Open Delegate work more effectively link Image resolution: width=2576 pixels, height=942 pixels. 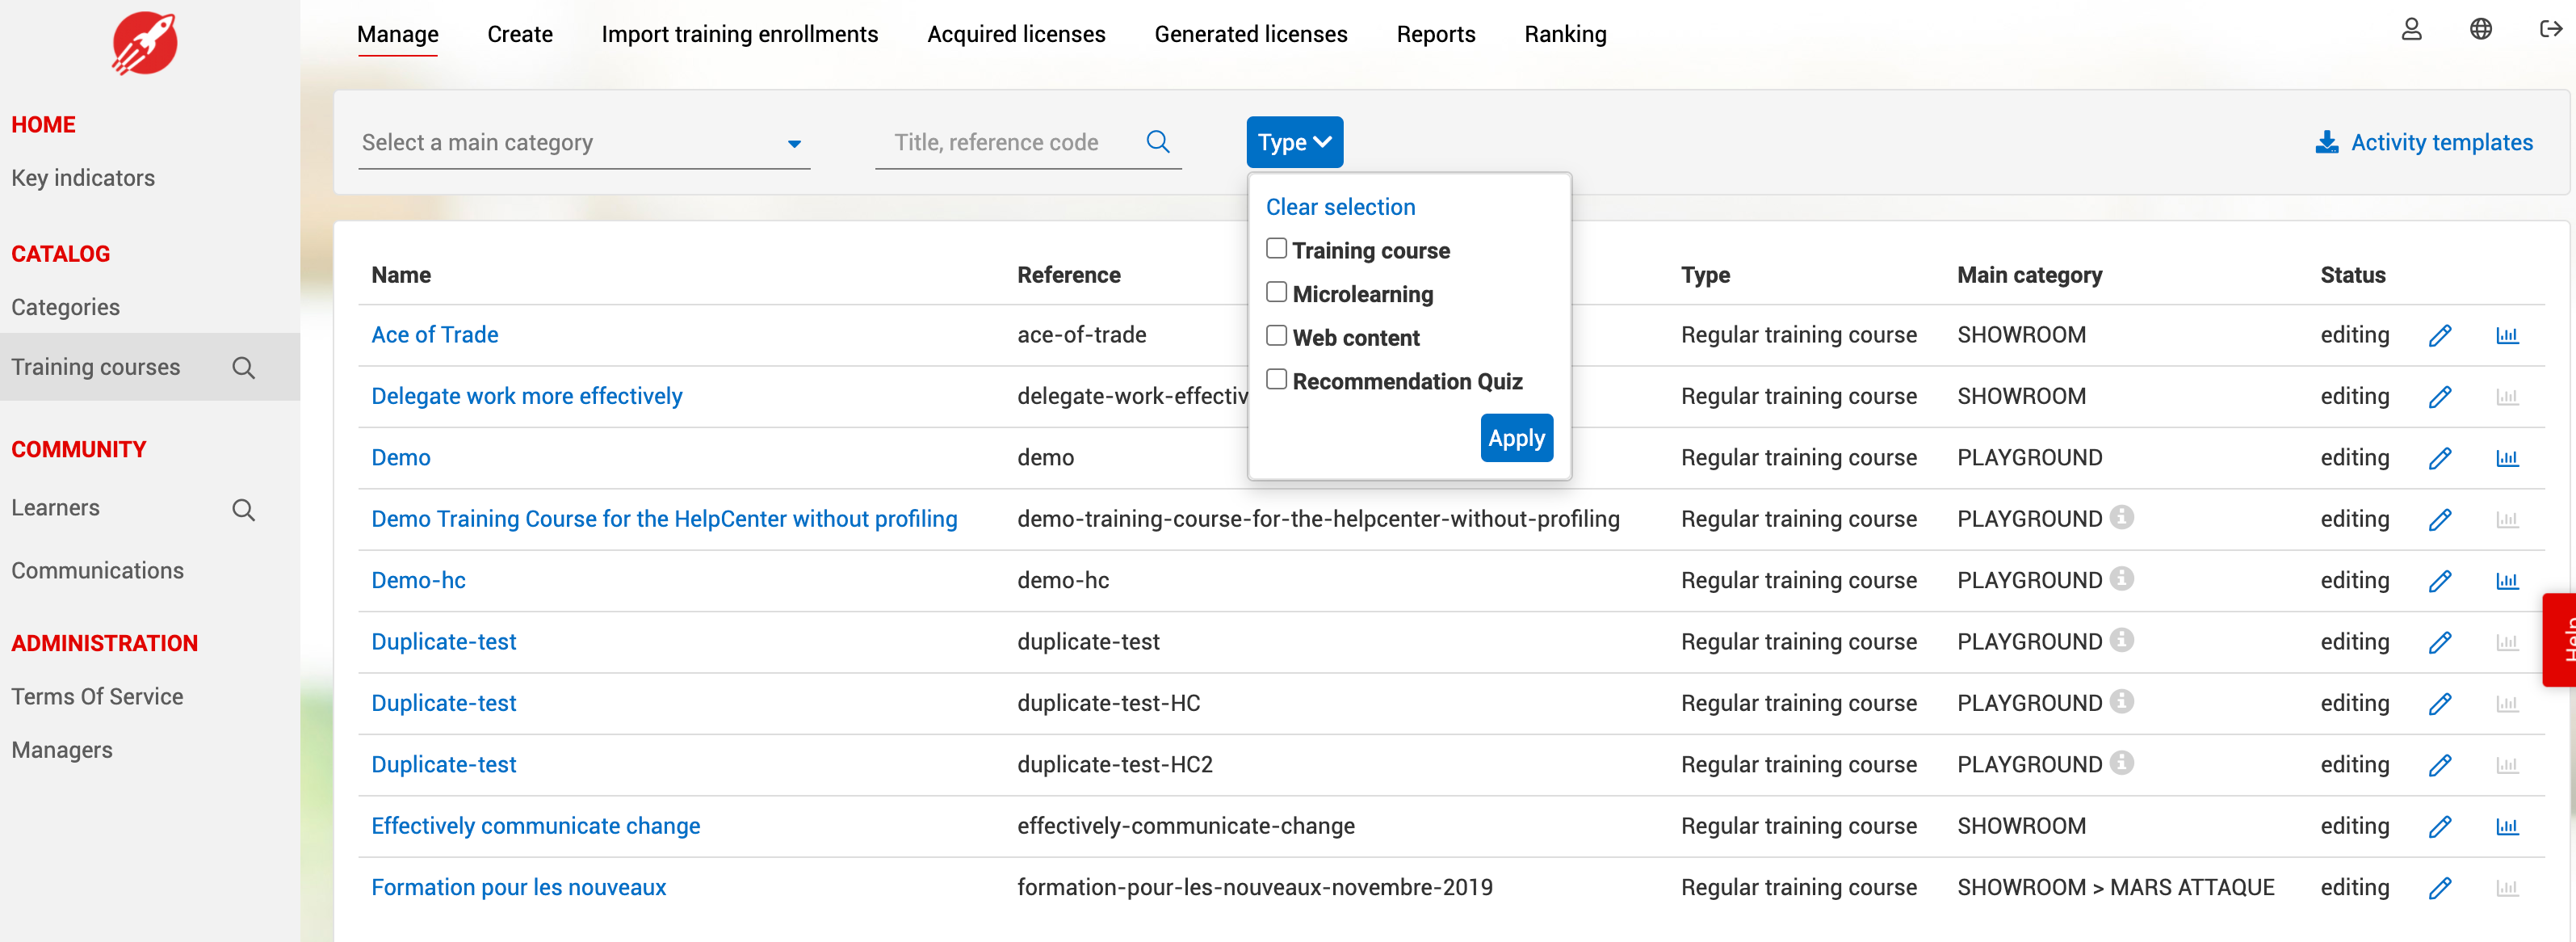click(x=526, y=396)
